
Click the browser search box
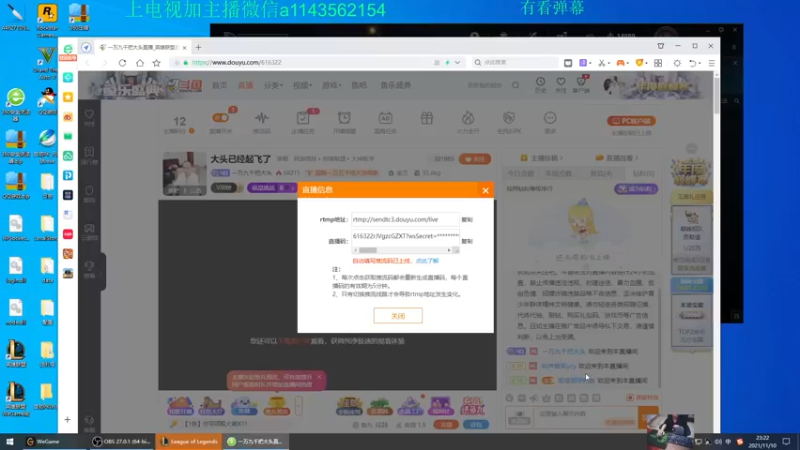click(515, 63)
